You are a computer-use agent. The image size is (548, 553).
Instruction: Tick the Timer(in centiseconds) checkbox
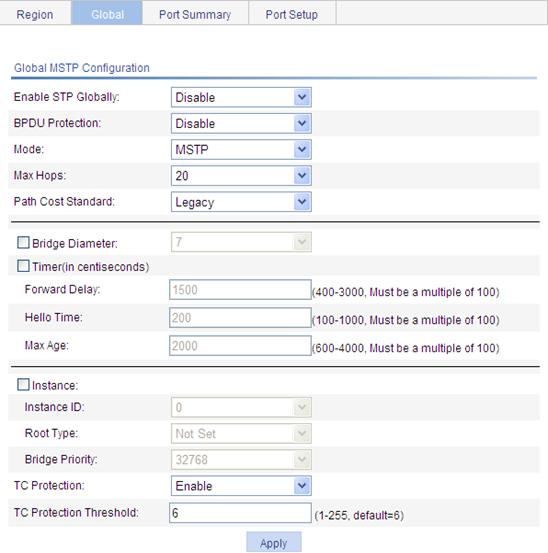(23, 266)
